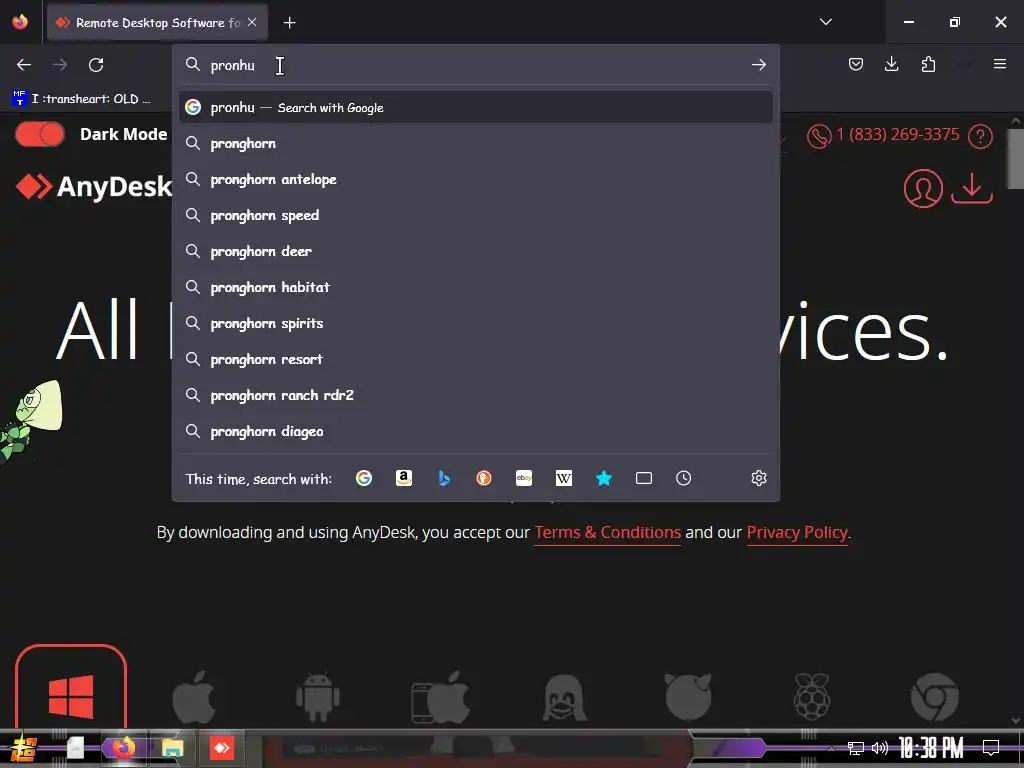The image size is (1024, 768).
Task: Click the AnyDesk download arrow icon
Action: coord(972,188)
